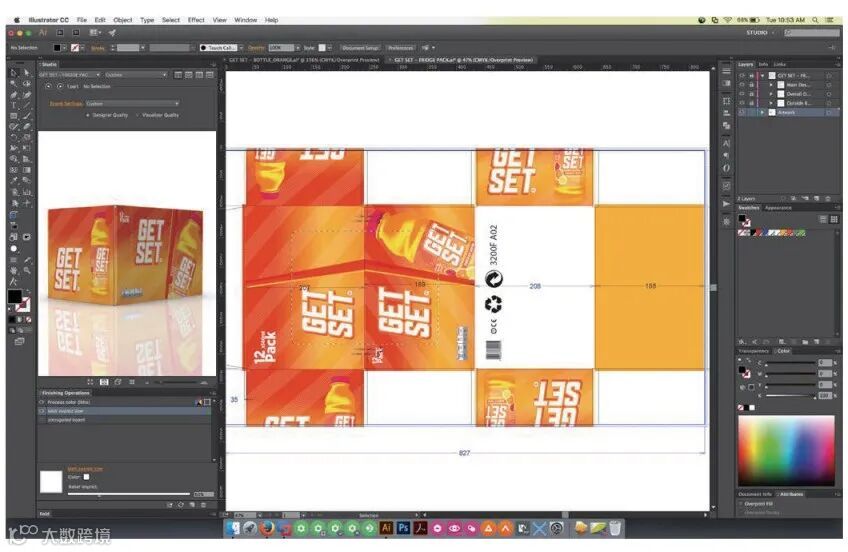The image size is (848, 552).
Task: Click the Photoshop icon in the dock
Action: [403, 528]
